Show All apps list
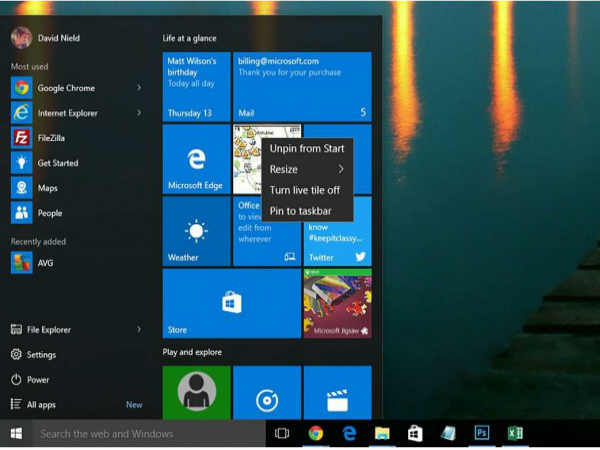This screenshot has width=600, height=450. click(42, 405)
